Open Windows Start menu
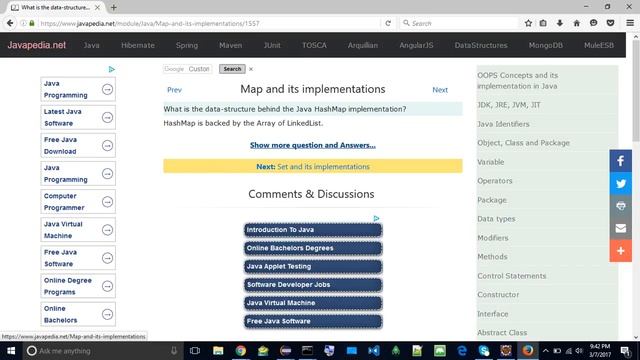 11,351
